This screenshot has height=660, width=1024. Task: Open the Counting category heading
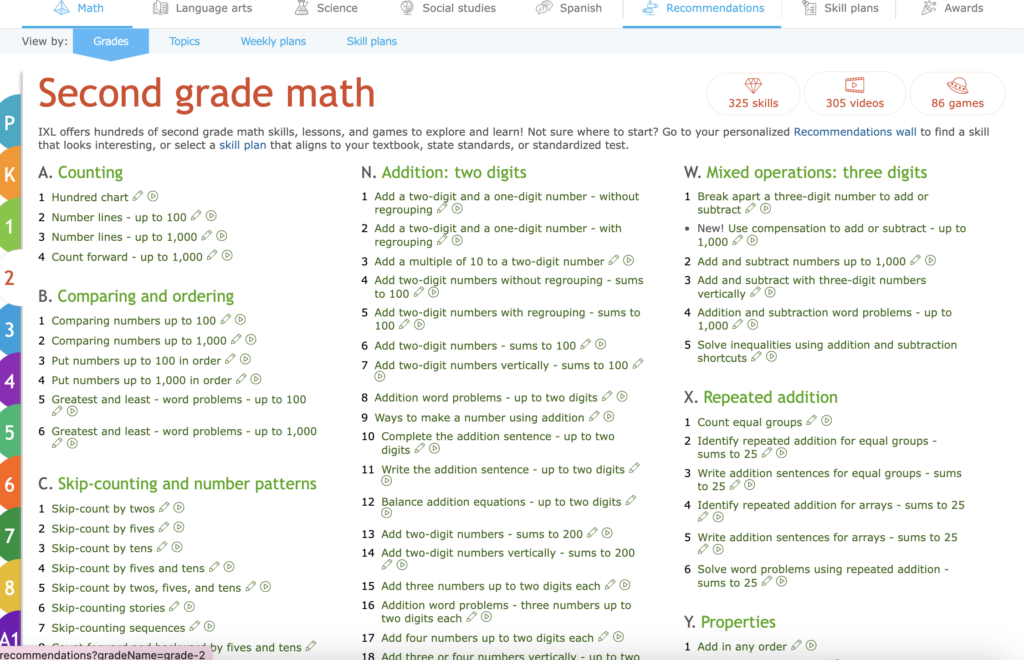(90, 172)
